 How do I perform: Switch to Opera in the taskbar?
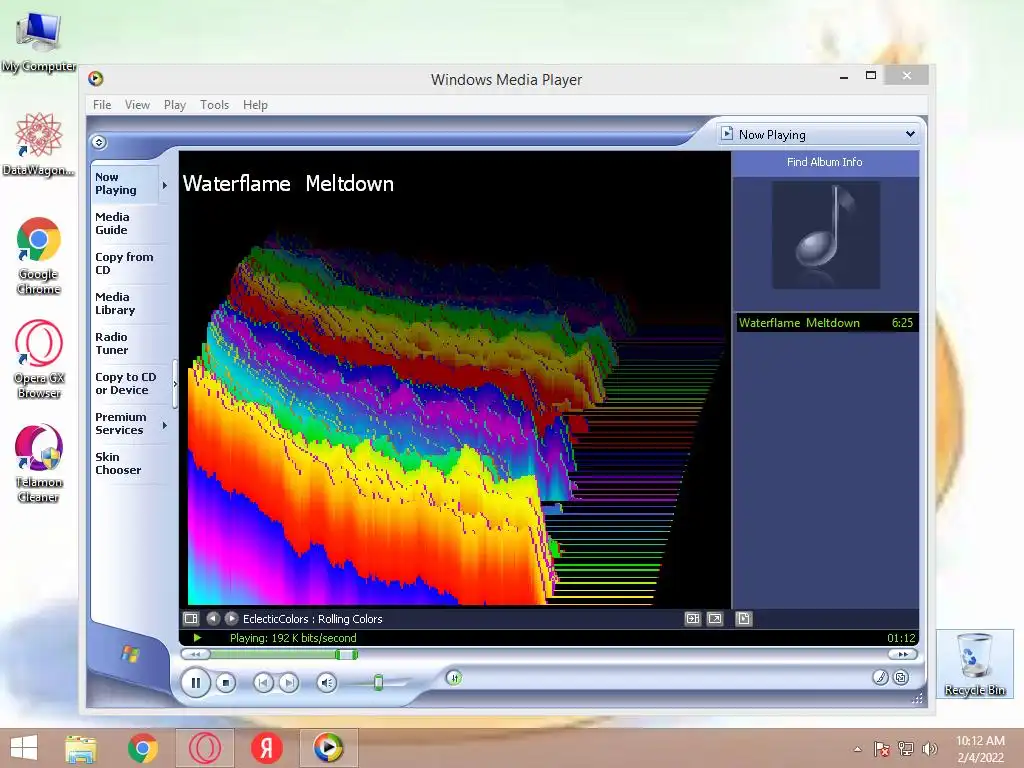[205, 748]
